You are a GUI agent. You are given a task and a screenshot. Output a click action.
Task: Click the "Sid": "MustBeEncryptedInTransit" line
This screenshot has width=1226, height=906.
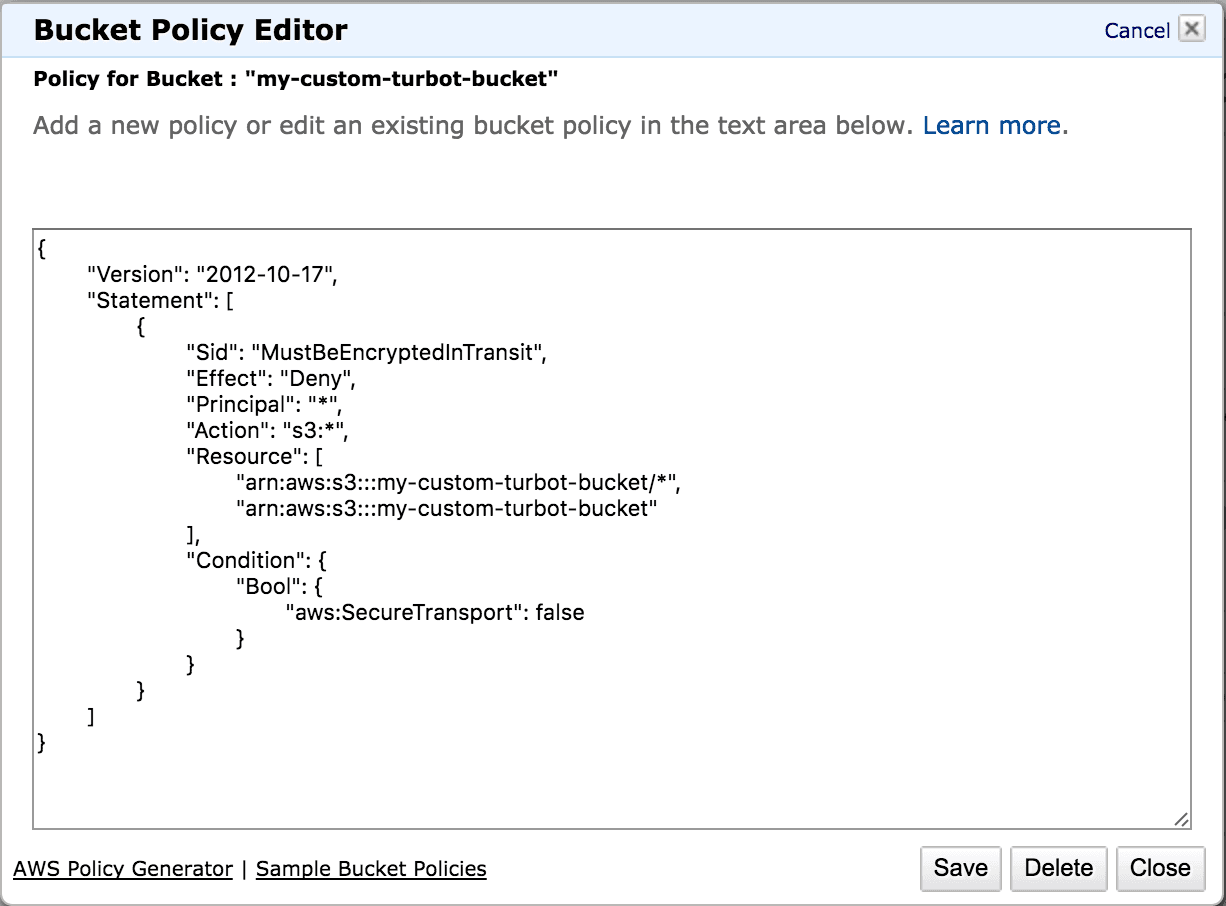coord(368,352)
